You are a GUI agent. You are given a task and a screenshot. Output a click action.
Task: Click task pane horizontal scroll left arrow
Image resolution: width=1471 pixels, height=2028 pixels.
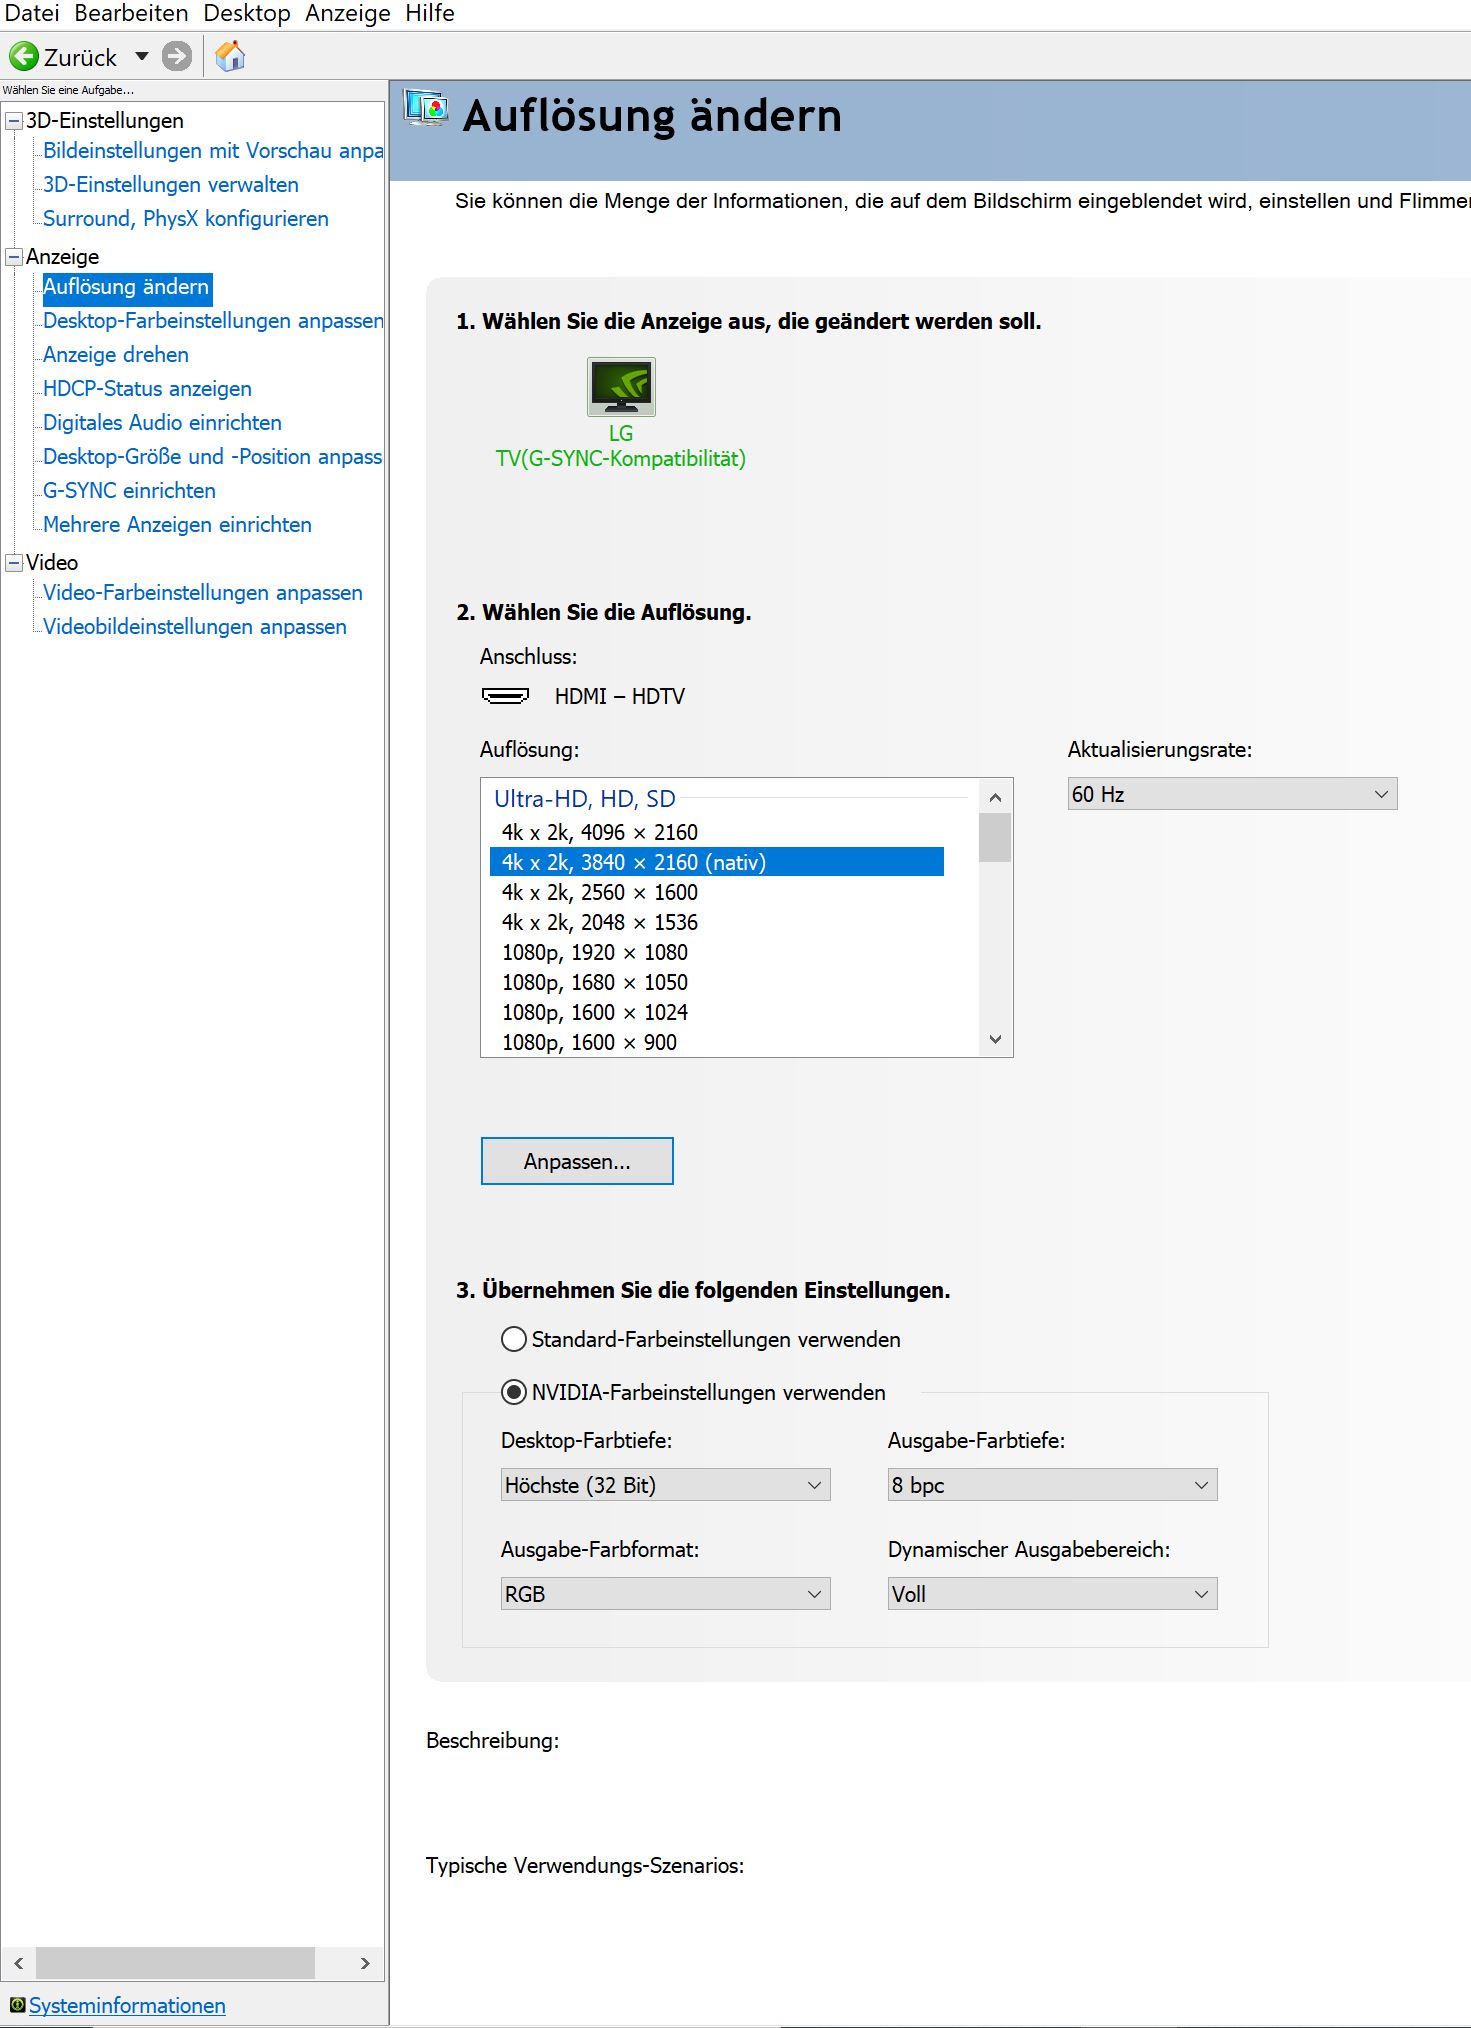[18, 1963]
